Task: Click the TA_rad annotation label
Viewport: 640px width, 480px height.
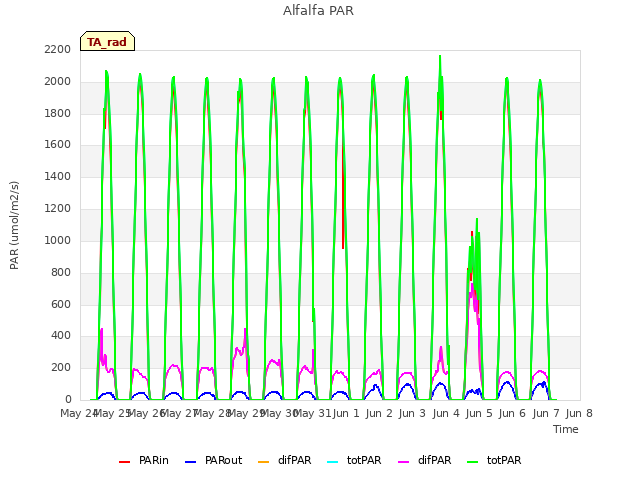Action: point(107,42)
